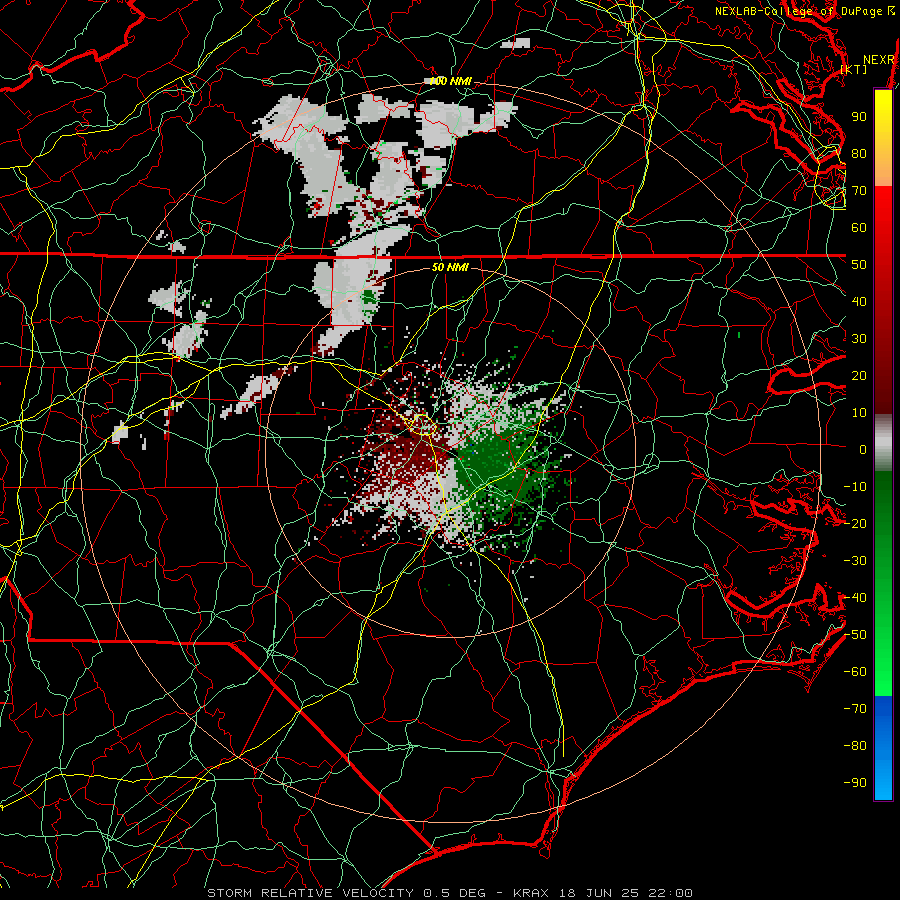
Task: Click the NEXR label above the color bar
Action: [x=879, y=60]
